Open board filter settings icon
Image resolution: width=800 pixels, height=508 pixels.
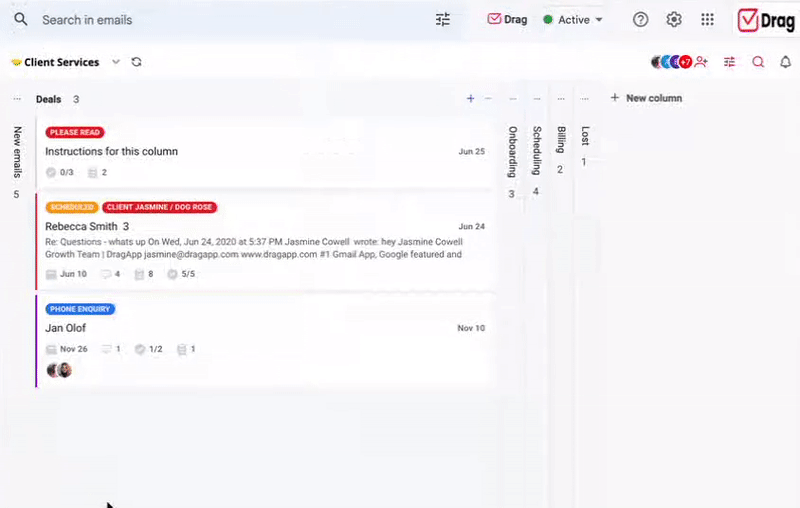730,62
